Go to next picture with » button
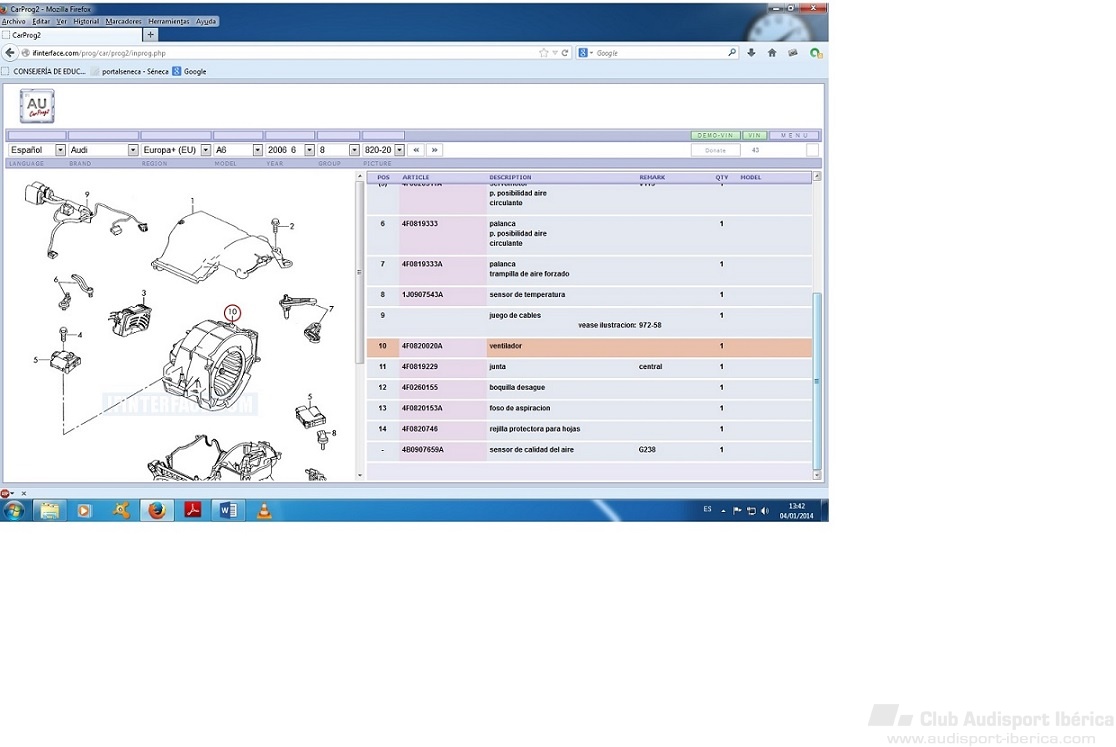 [x=434, y=150]
